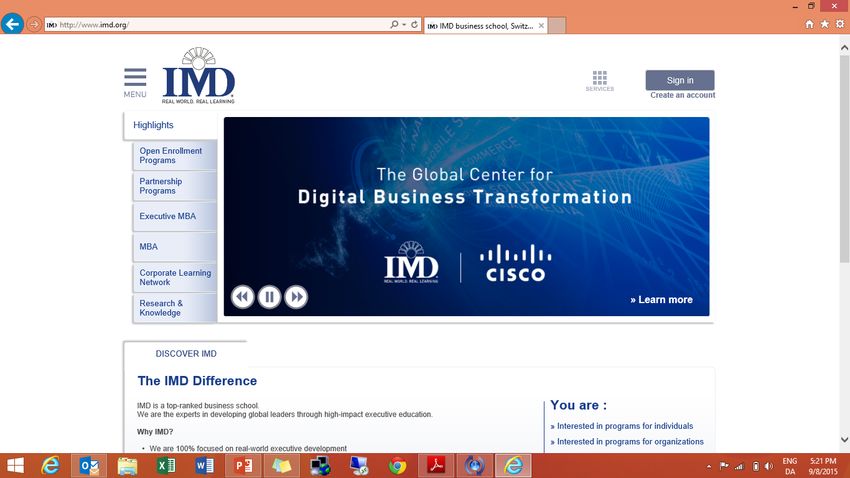This screenshot has height=478, width=850.
Task: Skip forward in banner slideshow
Action: click(297, 297)
